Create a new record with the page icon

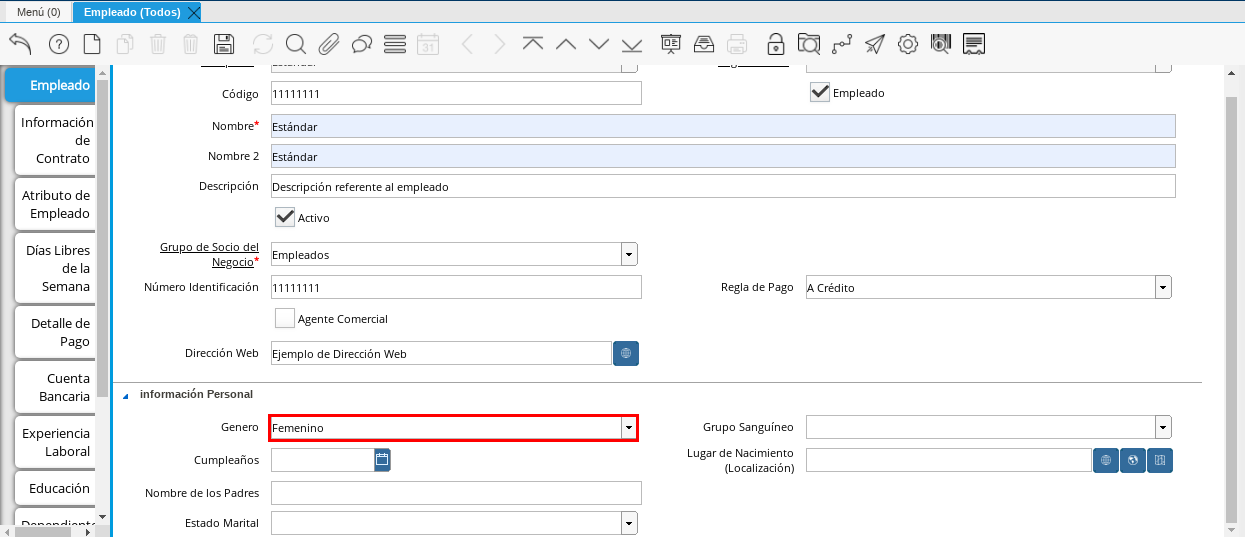click(92, 44)
